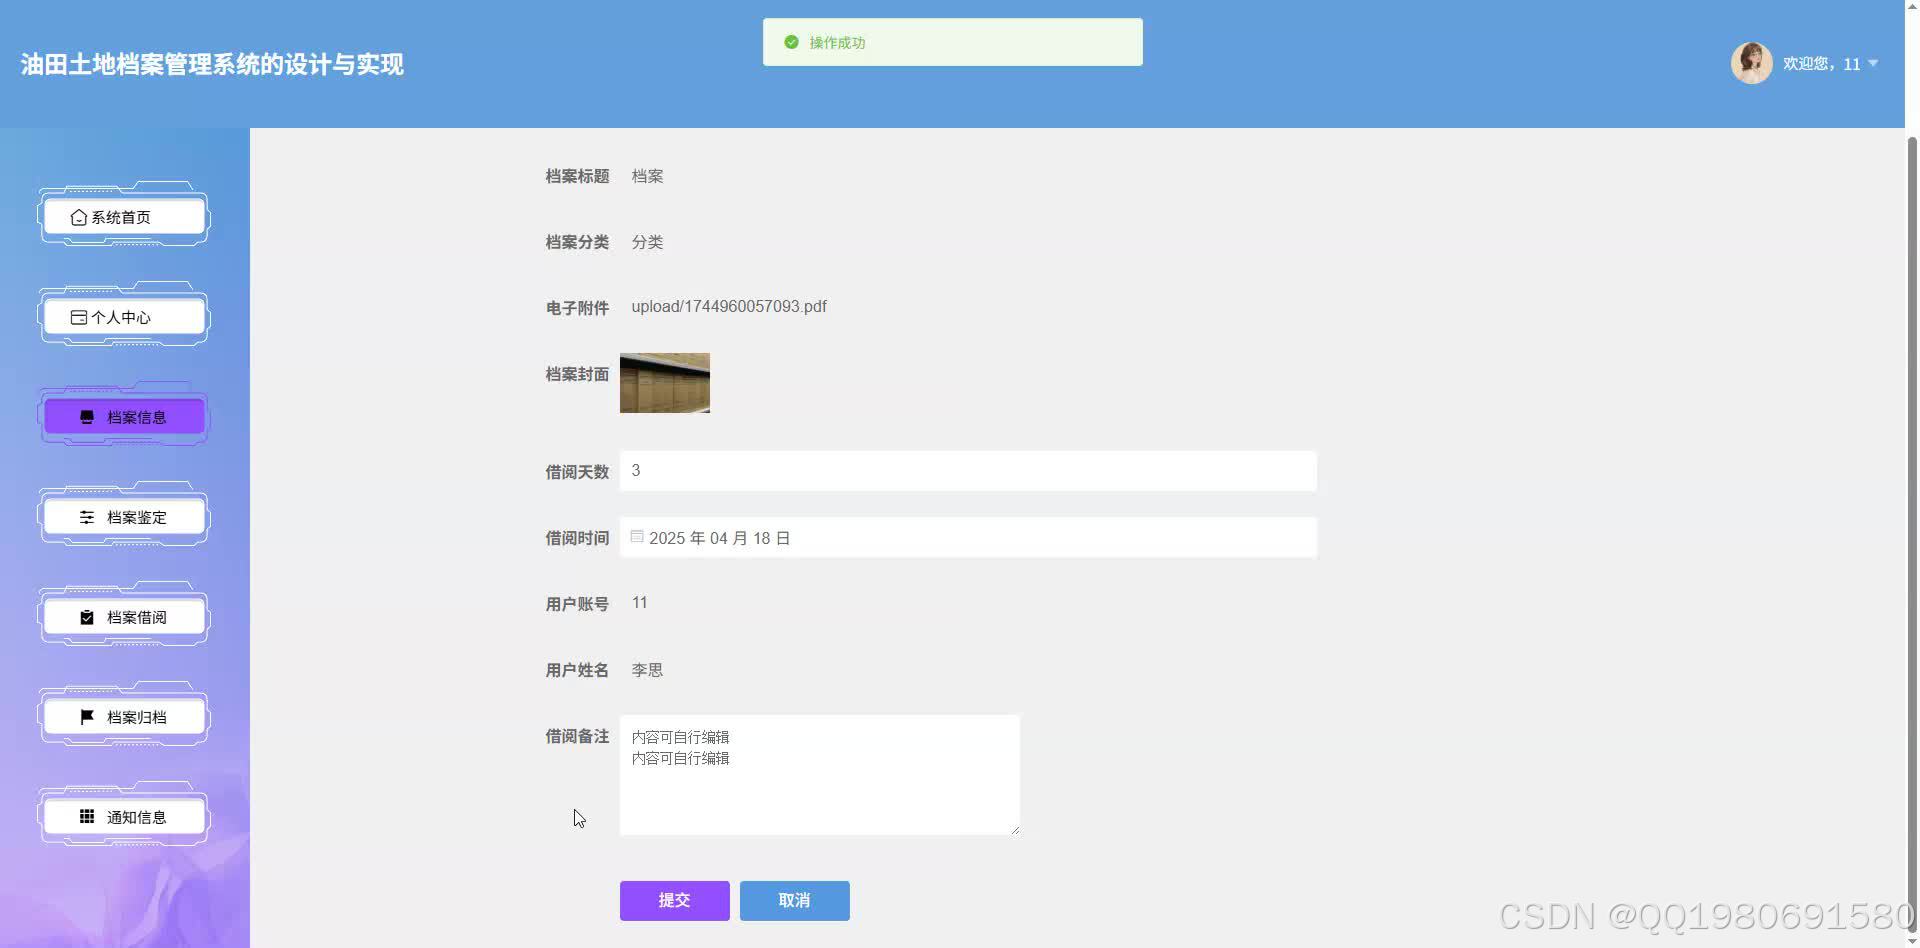Click the 档案信息 archive info icon
The width and height of the screenshot is (1920, 948).
point(85,416)
